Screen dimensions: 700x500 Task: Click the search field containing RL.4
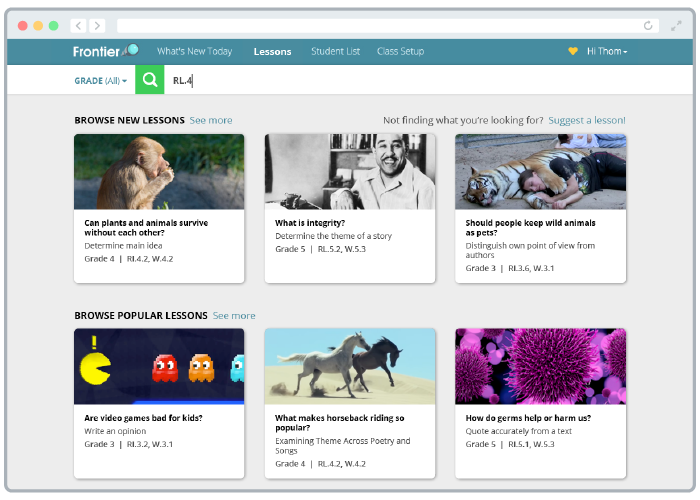(x=400, y=80)
